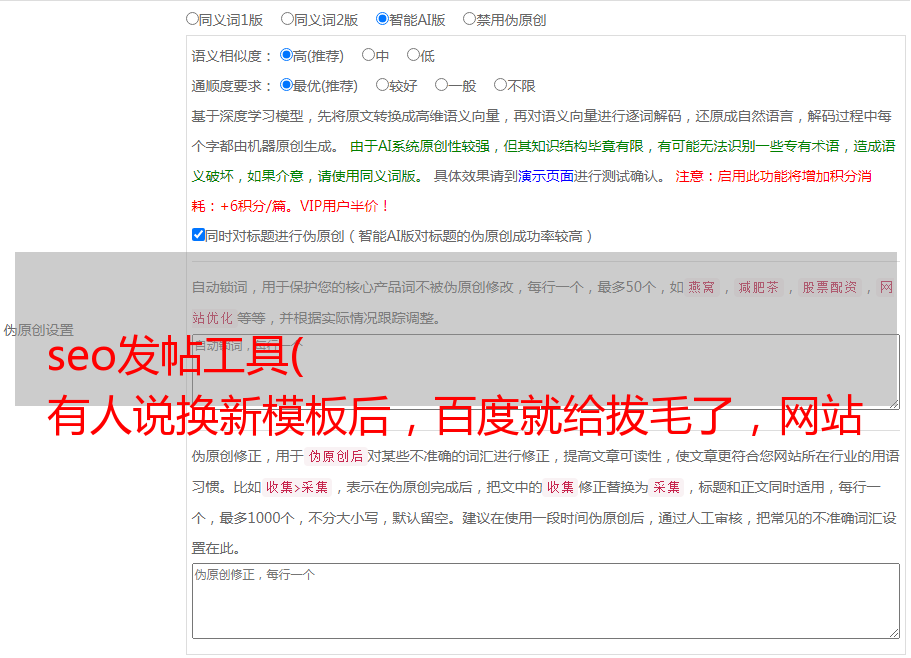Click the 燕窝 example keyword
This screenshot has height=658, width=911.
tap(701, 287)
